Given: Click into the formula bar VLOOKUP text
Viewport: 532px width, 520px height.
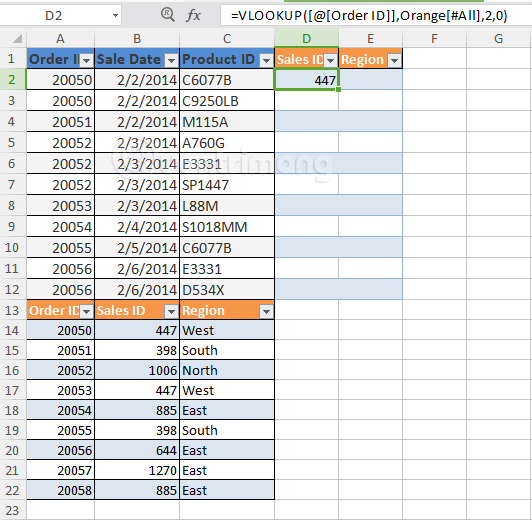Looking at the screenshot, I should pyautogui.click(x=369, y=16).
